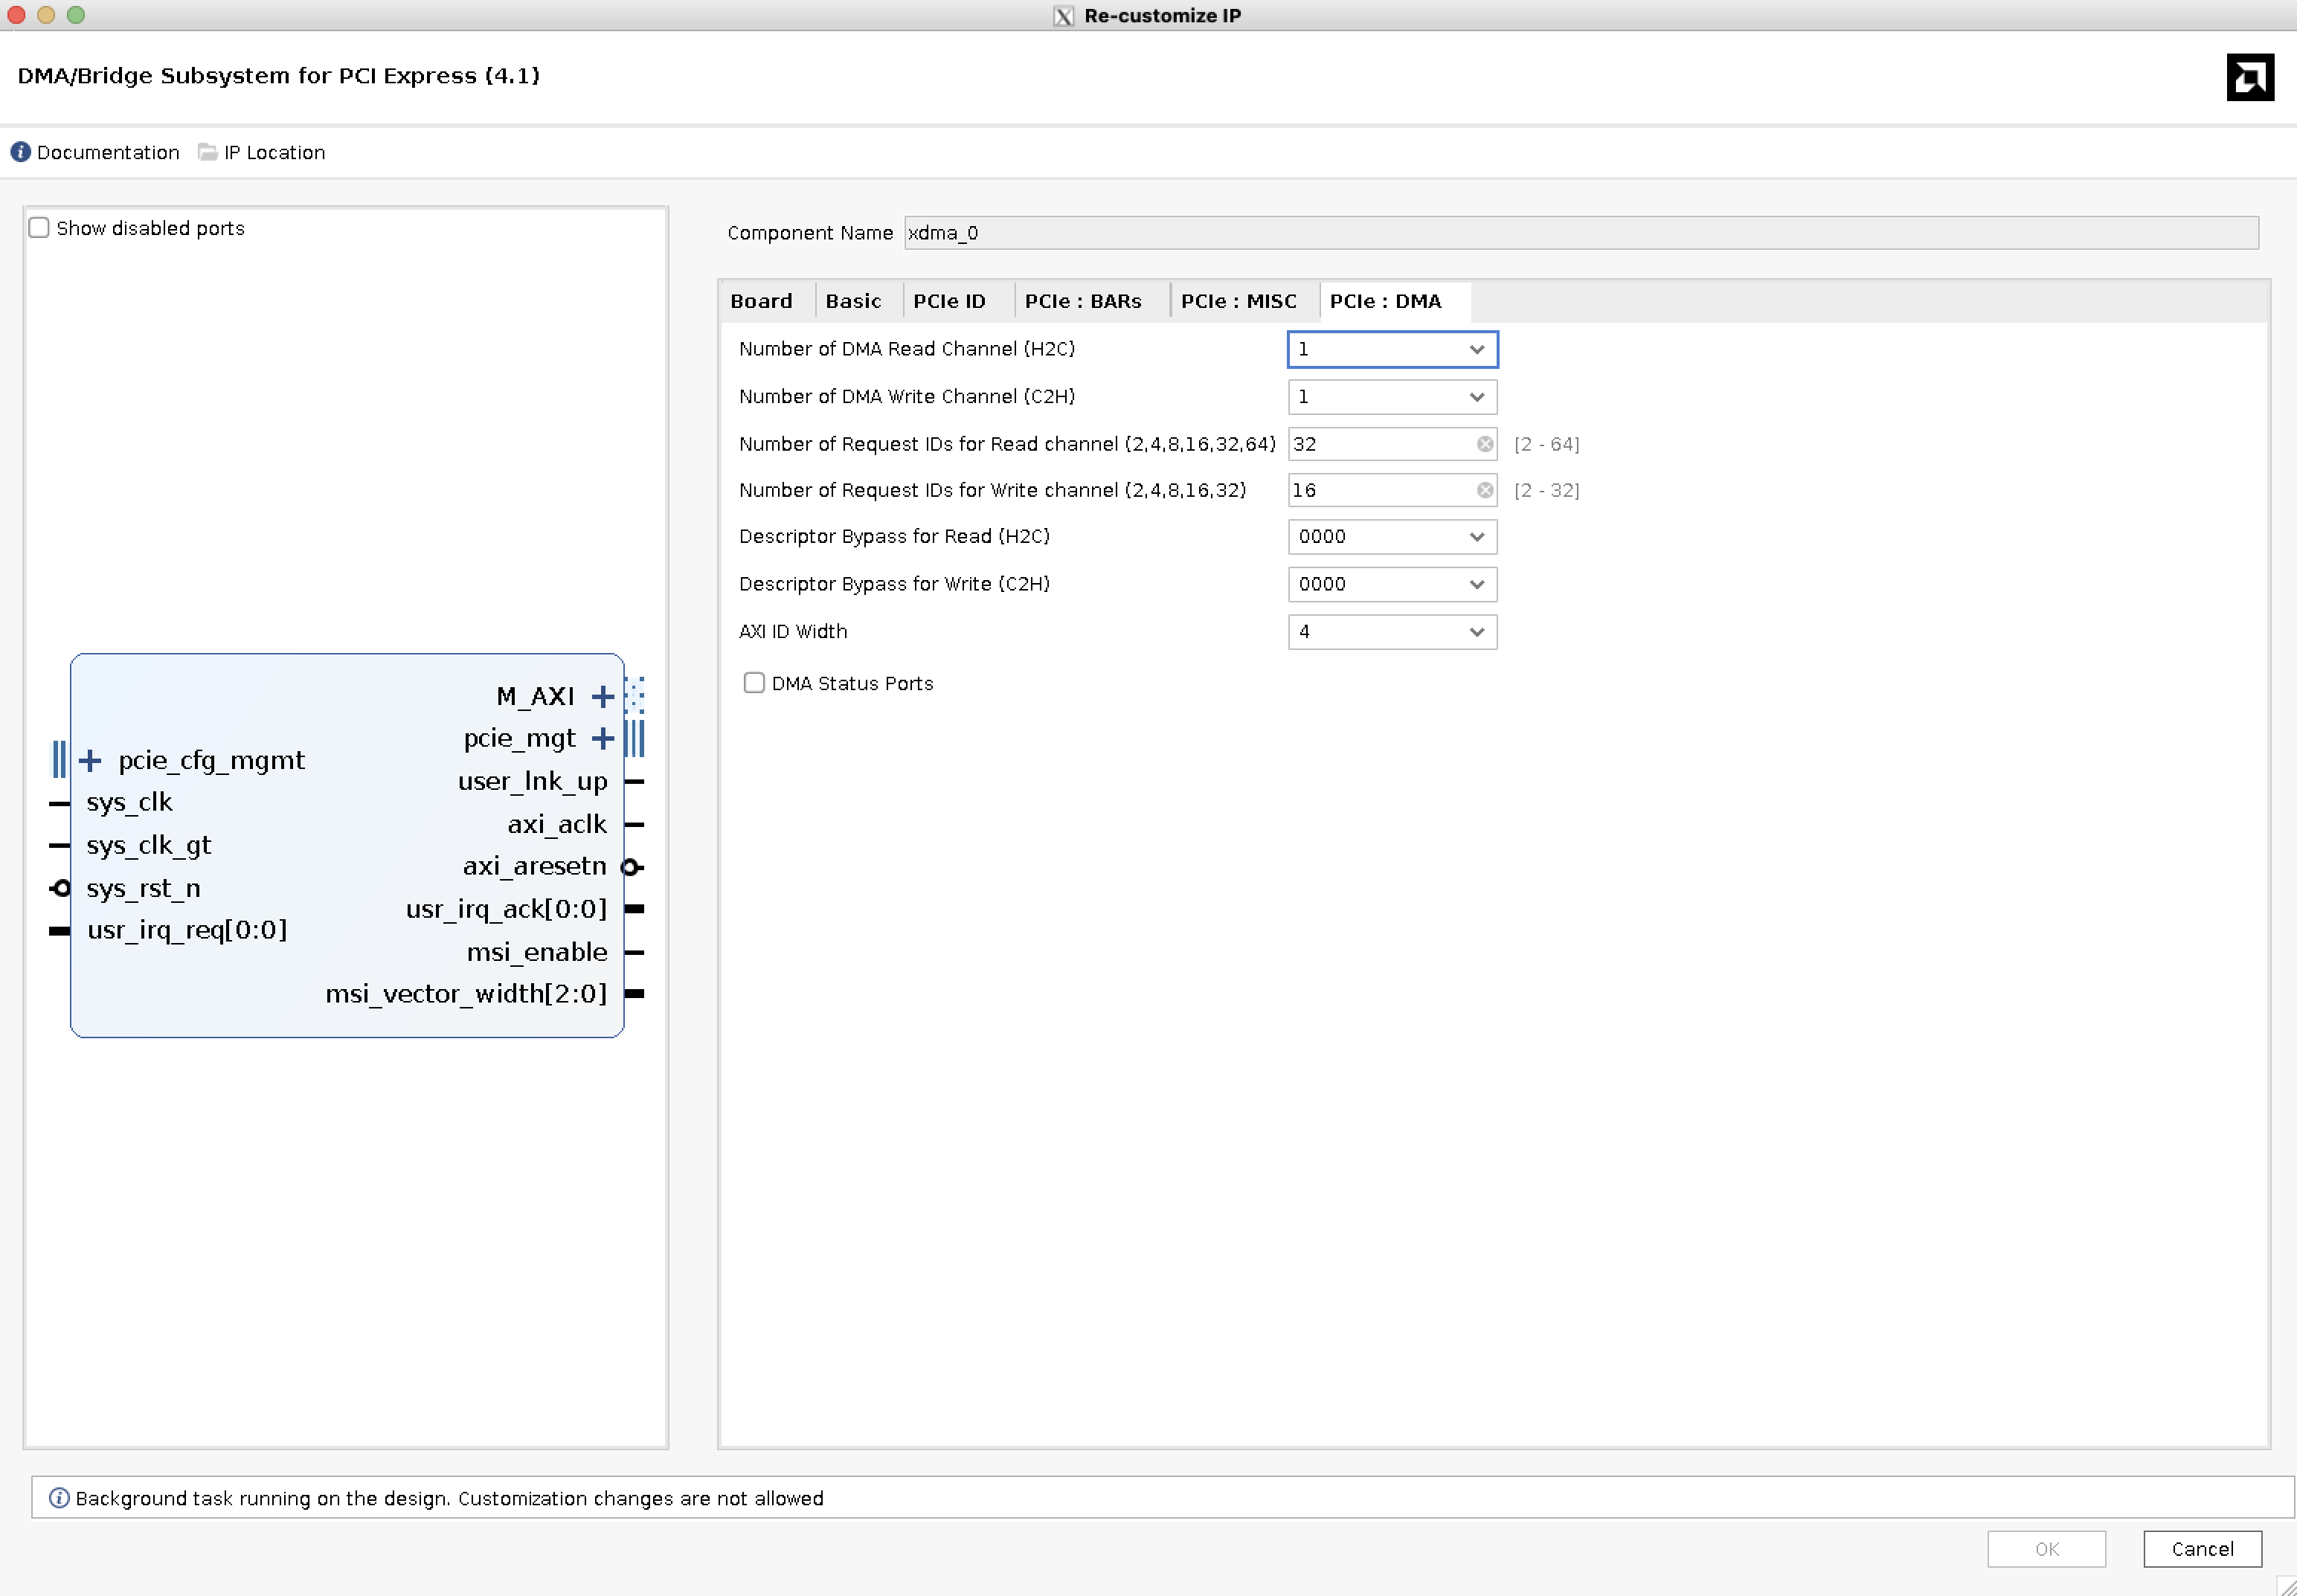The image size is (2297, 1596).
Task: Open Number of DMA Write Channel dropdown
Action: point(1391,397)
